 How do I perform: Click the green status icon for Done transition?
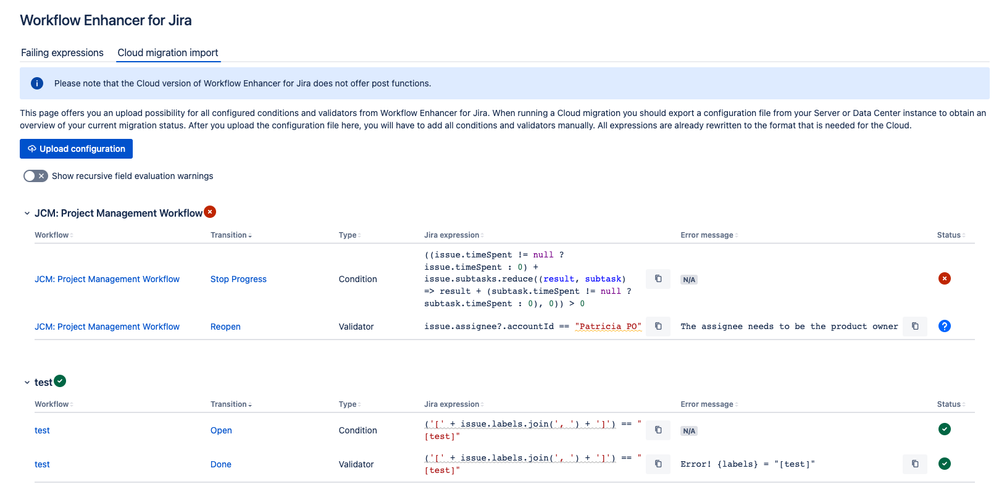[944, 463]
